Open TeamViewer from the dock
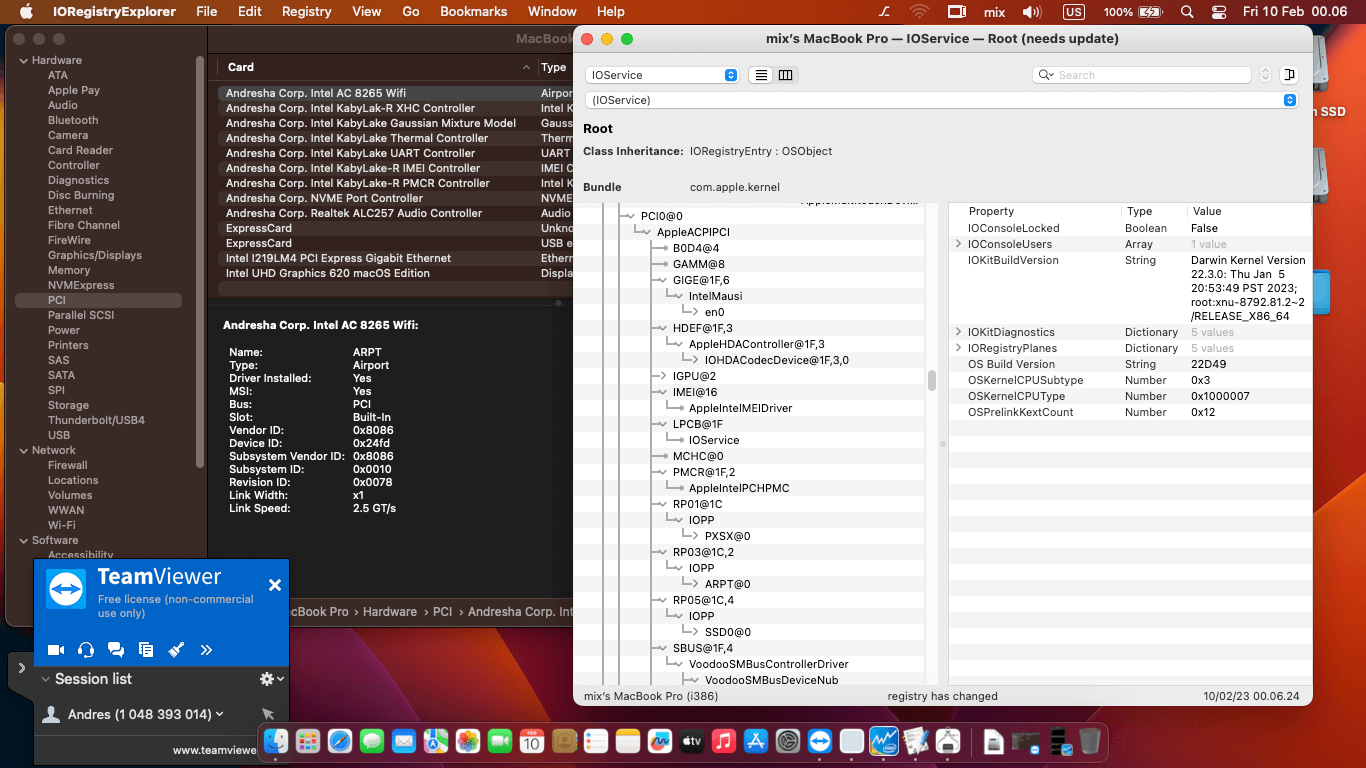 pos(820,741)
